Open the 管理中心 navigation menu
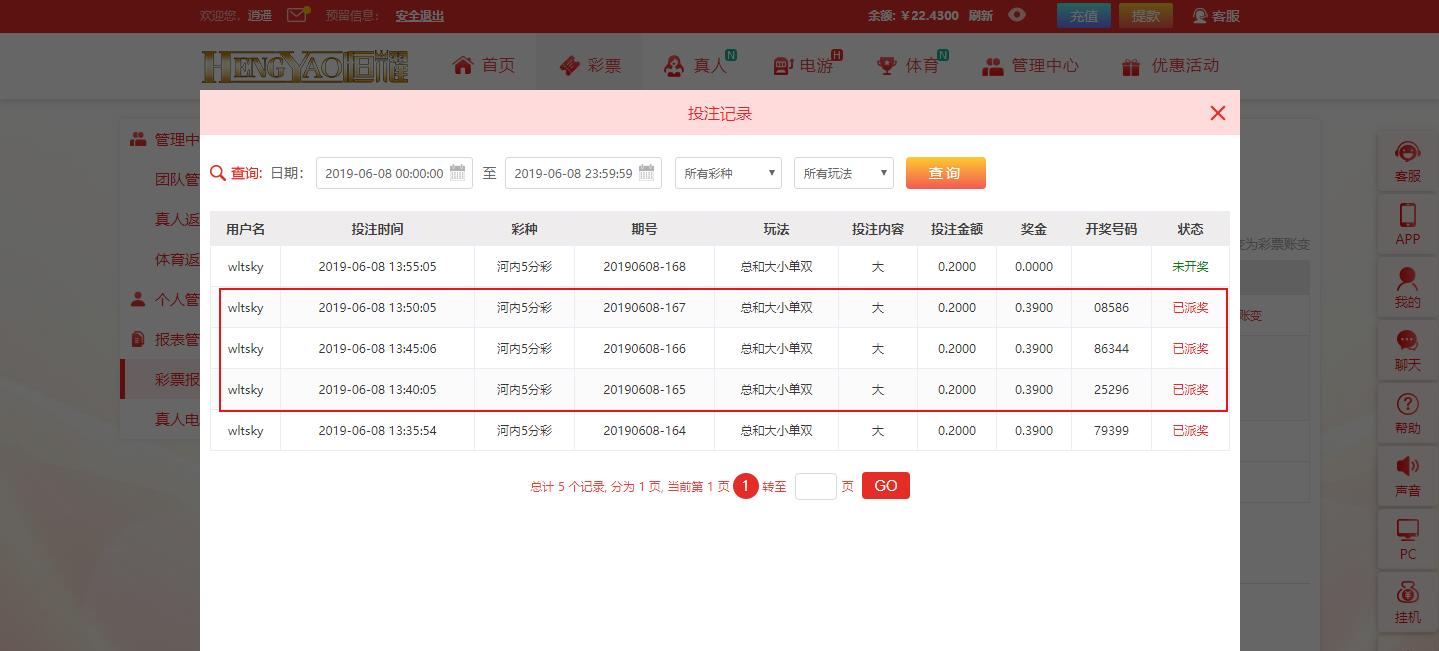Image resolution: width=1439 pixels, height=651 pixels. pyautogui.click(x=1030, y=66)
